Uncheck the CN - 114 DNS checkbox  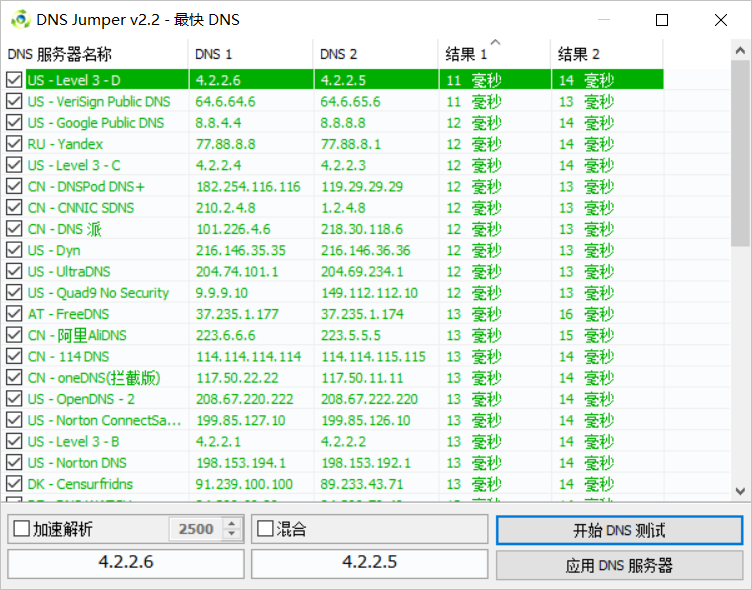pos(14,356)
